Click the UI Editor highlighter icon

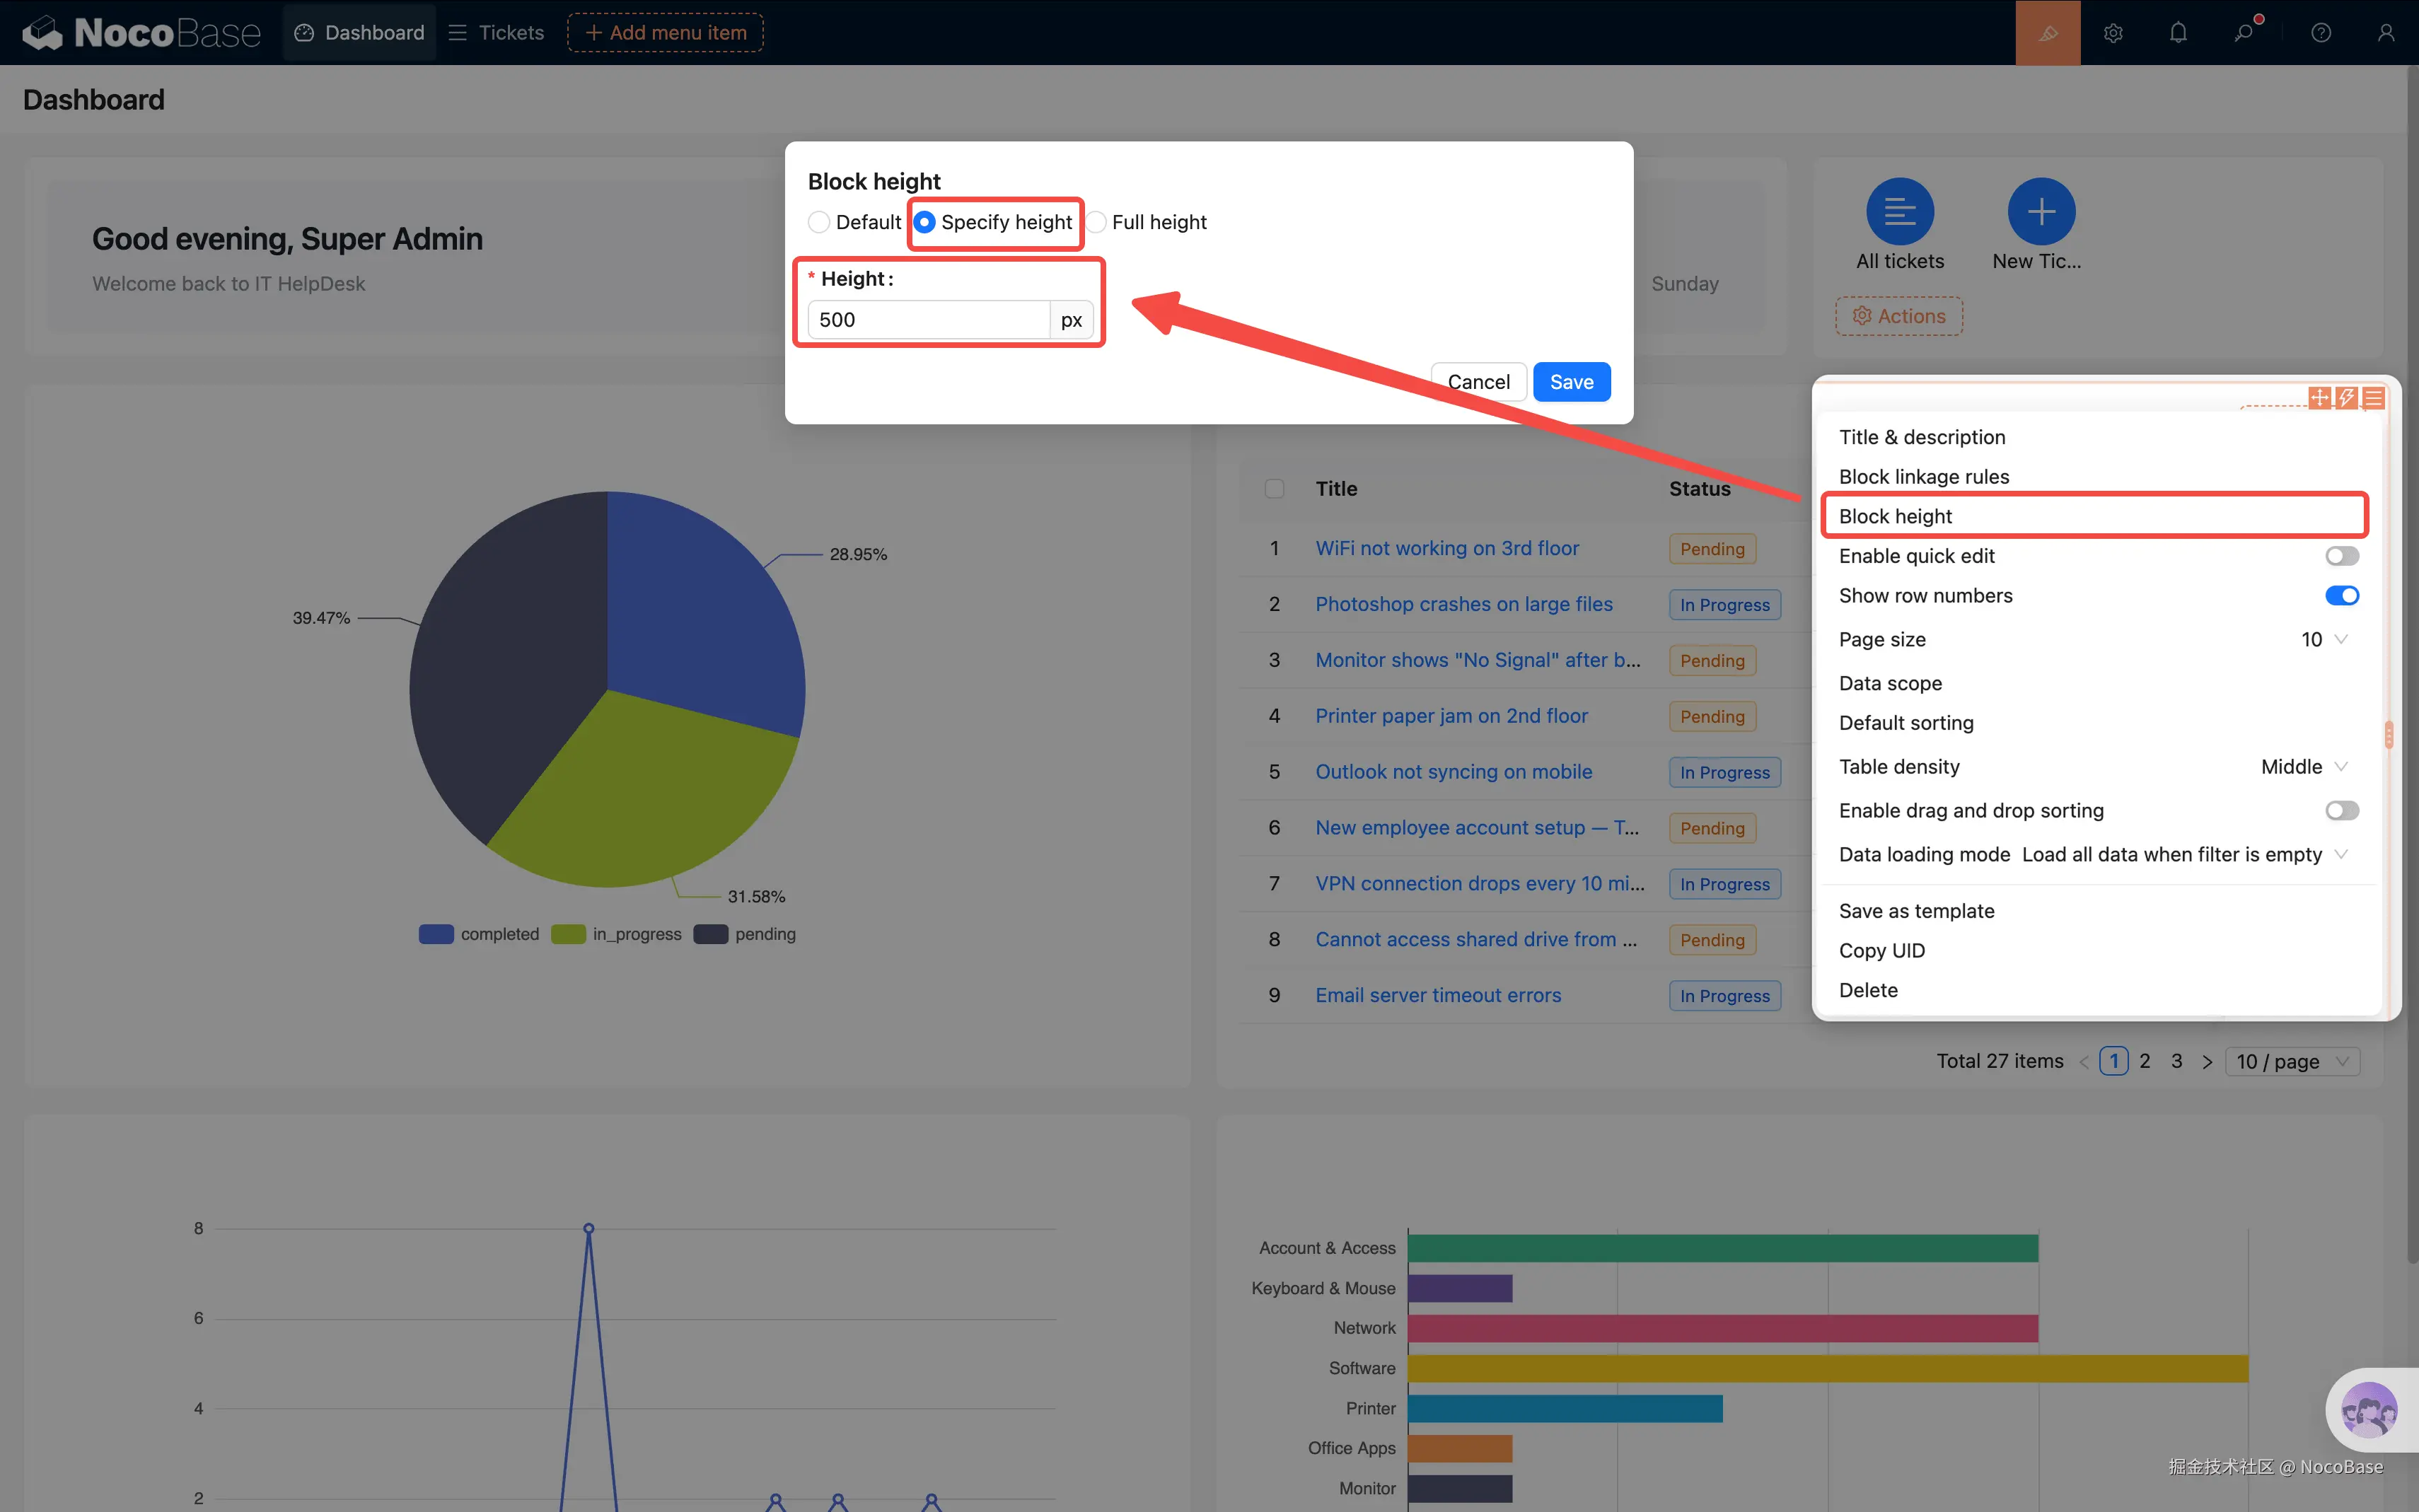coord(2047,33)
